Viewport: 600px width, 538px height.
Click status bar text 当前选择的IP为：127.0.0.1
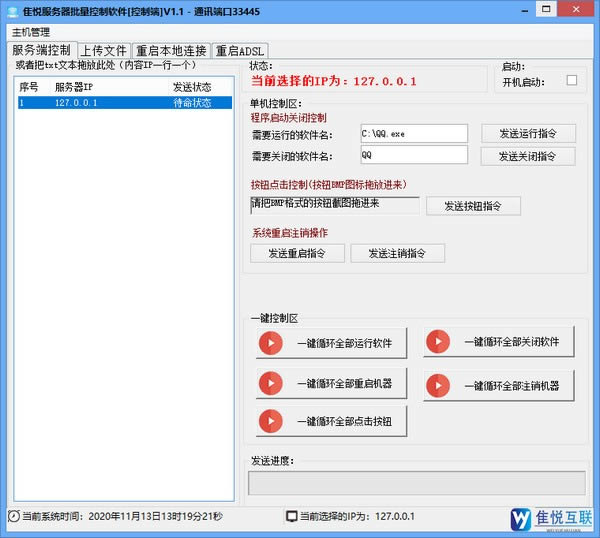coord(357,516)
